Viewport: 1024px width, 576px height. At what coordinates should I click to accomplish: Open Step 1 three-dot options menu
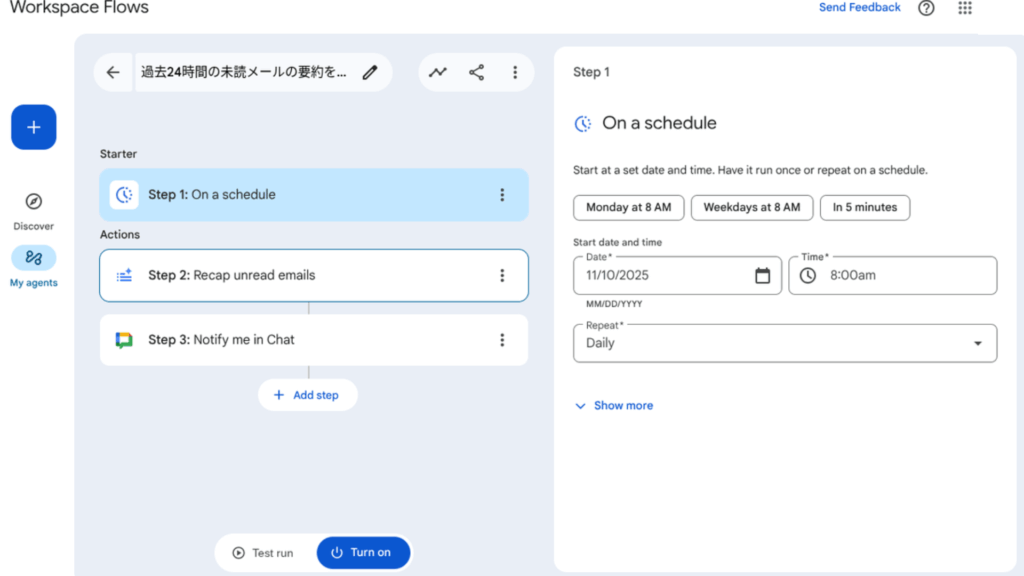coord(502,195)
